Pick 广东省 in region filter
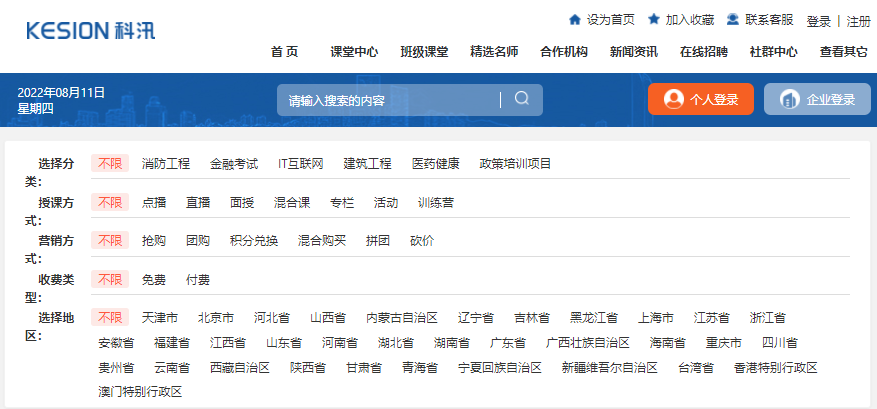This screenshot has height=409, width=877. (x=508, y=343)
